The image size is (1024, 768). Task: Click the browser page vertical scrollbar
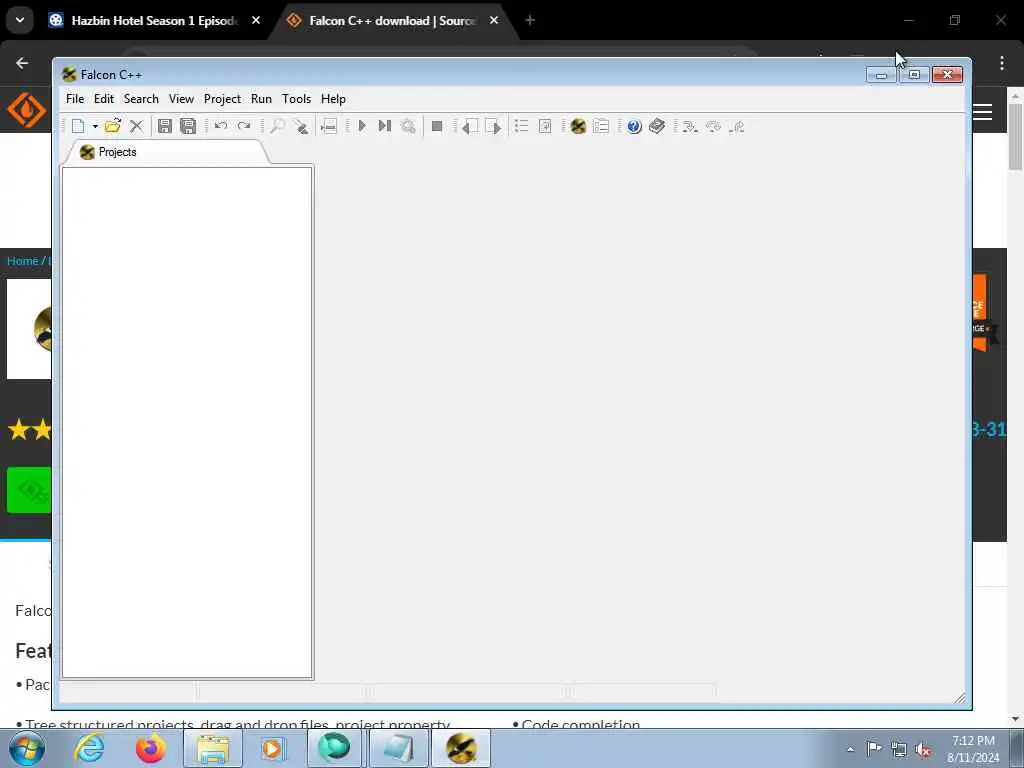click(x=1016, y=137)
